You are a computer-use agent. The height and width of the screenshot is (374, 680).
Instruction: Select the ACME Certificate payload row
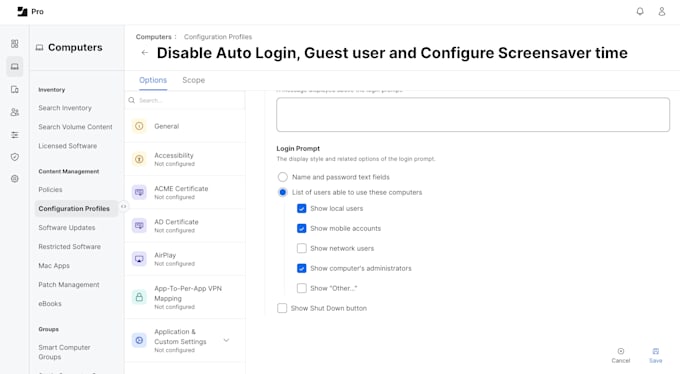coord(185,192)
